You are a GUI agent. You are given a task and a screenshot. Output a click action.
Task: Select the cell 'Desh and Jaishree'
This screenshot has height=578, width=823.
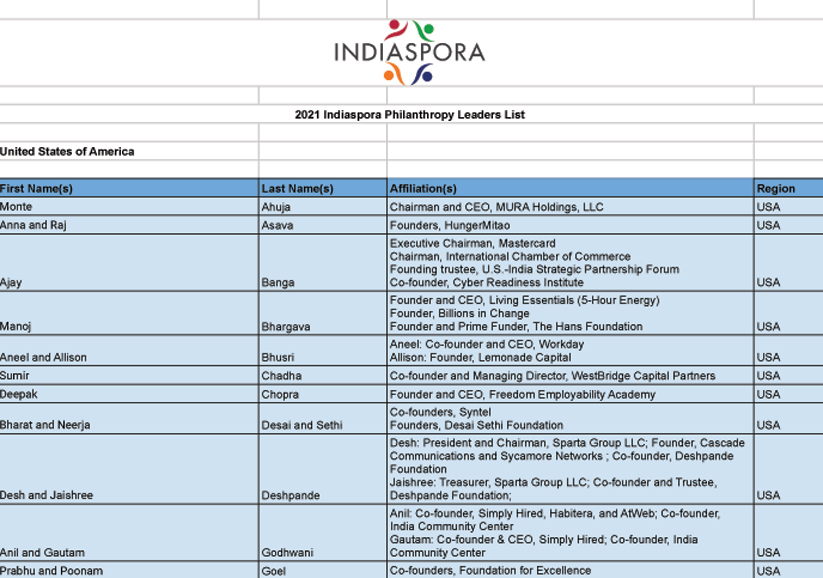point(129,469)
